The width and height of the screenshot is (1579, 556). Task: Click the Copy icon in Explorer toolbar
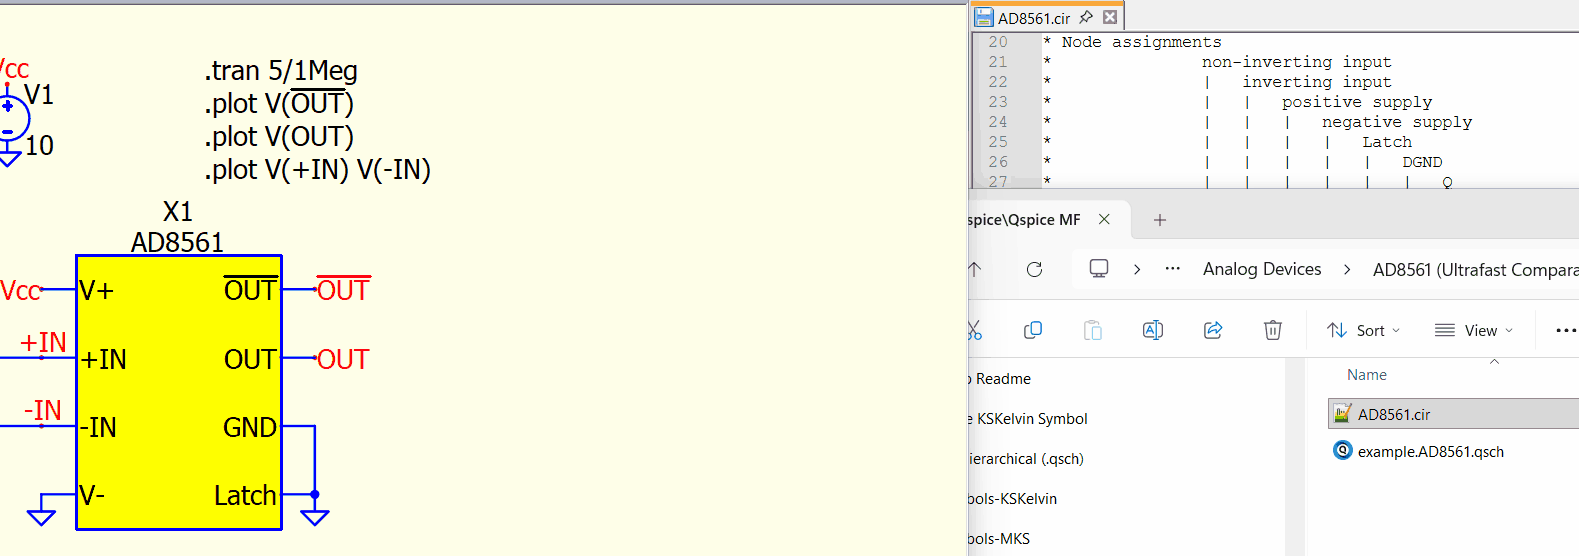[1033, 330]
